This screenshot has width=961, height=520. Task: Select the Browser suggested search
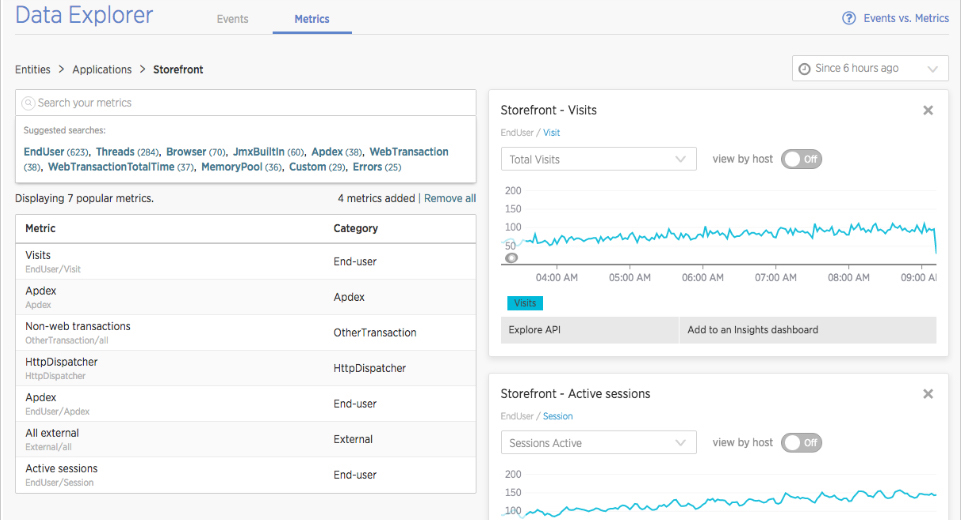click(x=186, y=151)
